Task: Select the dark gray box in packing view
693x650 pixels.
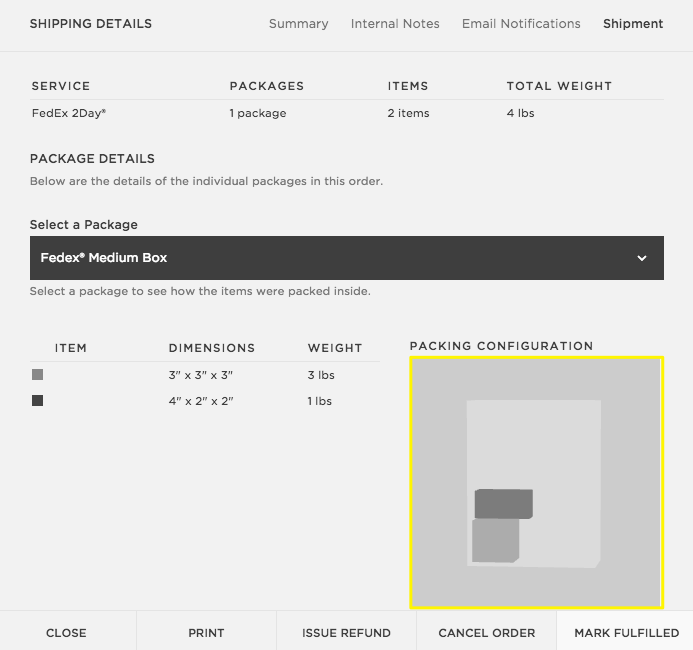Action: [503, 503]
